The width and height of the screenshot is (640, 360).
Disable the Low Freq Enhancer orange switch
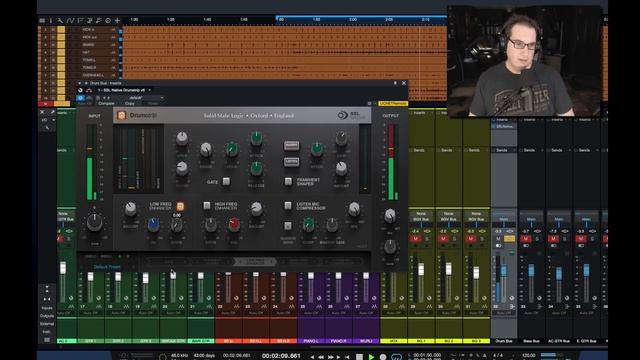pos(180,206)
